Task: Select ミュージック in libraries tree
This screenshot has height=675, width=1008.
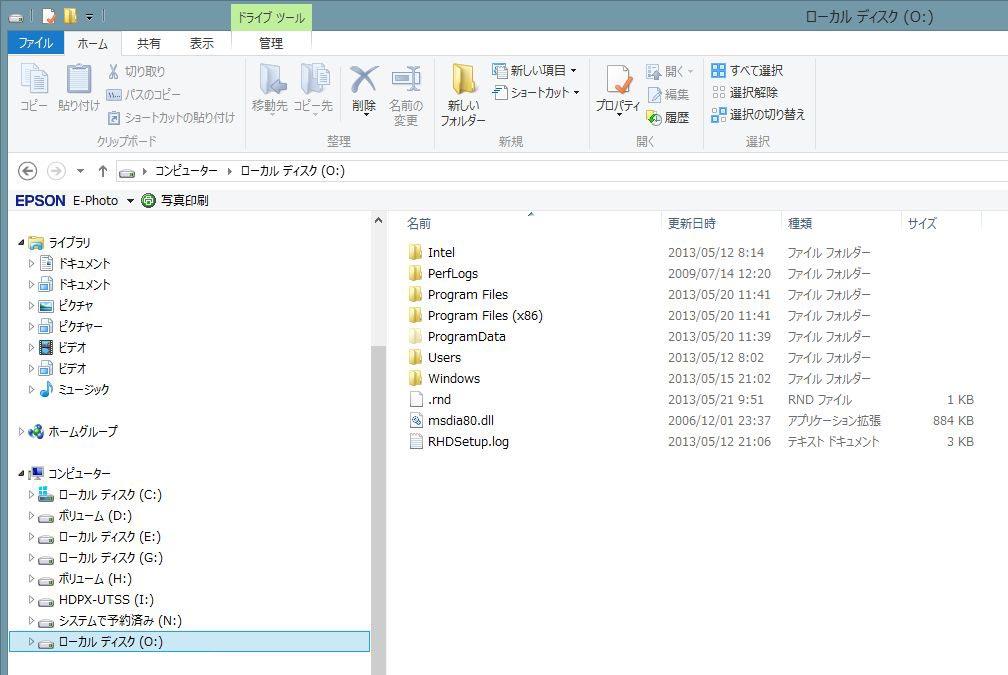Action: (x=84, y=390)
